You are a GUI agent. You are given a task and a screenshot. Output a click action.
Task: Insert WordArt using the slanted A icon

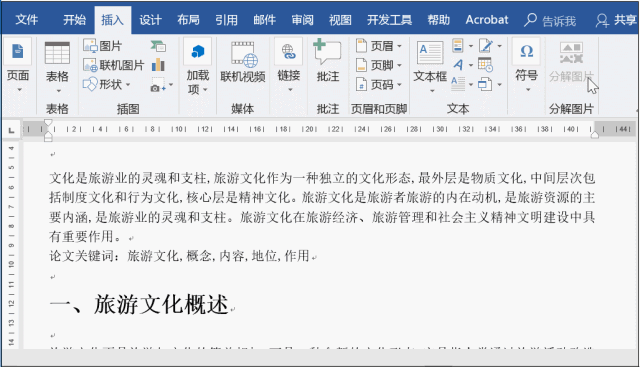[x=458, y=65]
